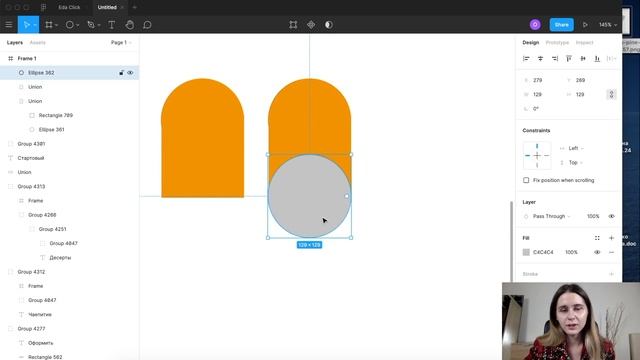This screenshot has width=640, height=360.
Task: Switch to the Layers tab
Action: click(x=15, y=42)
